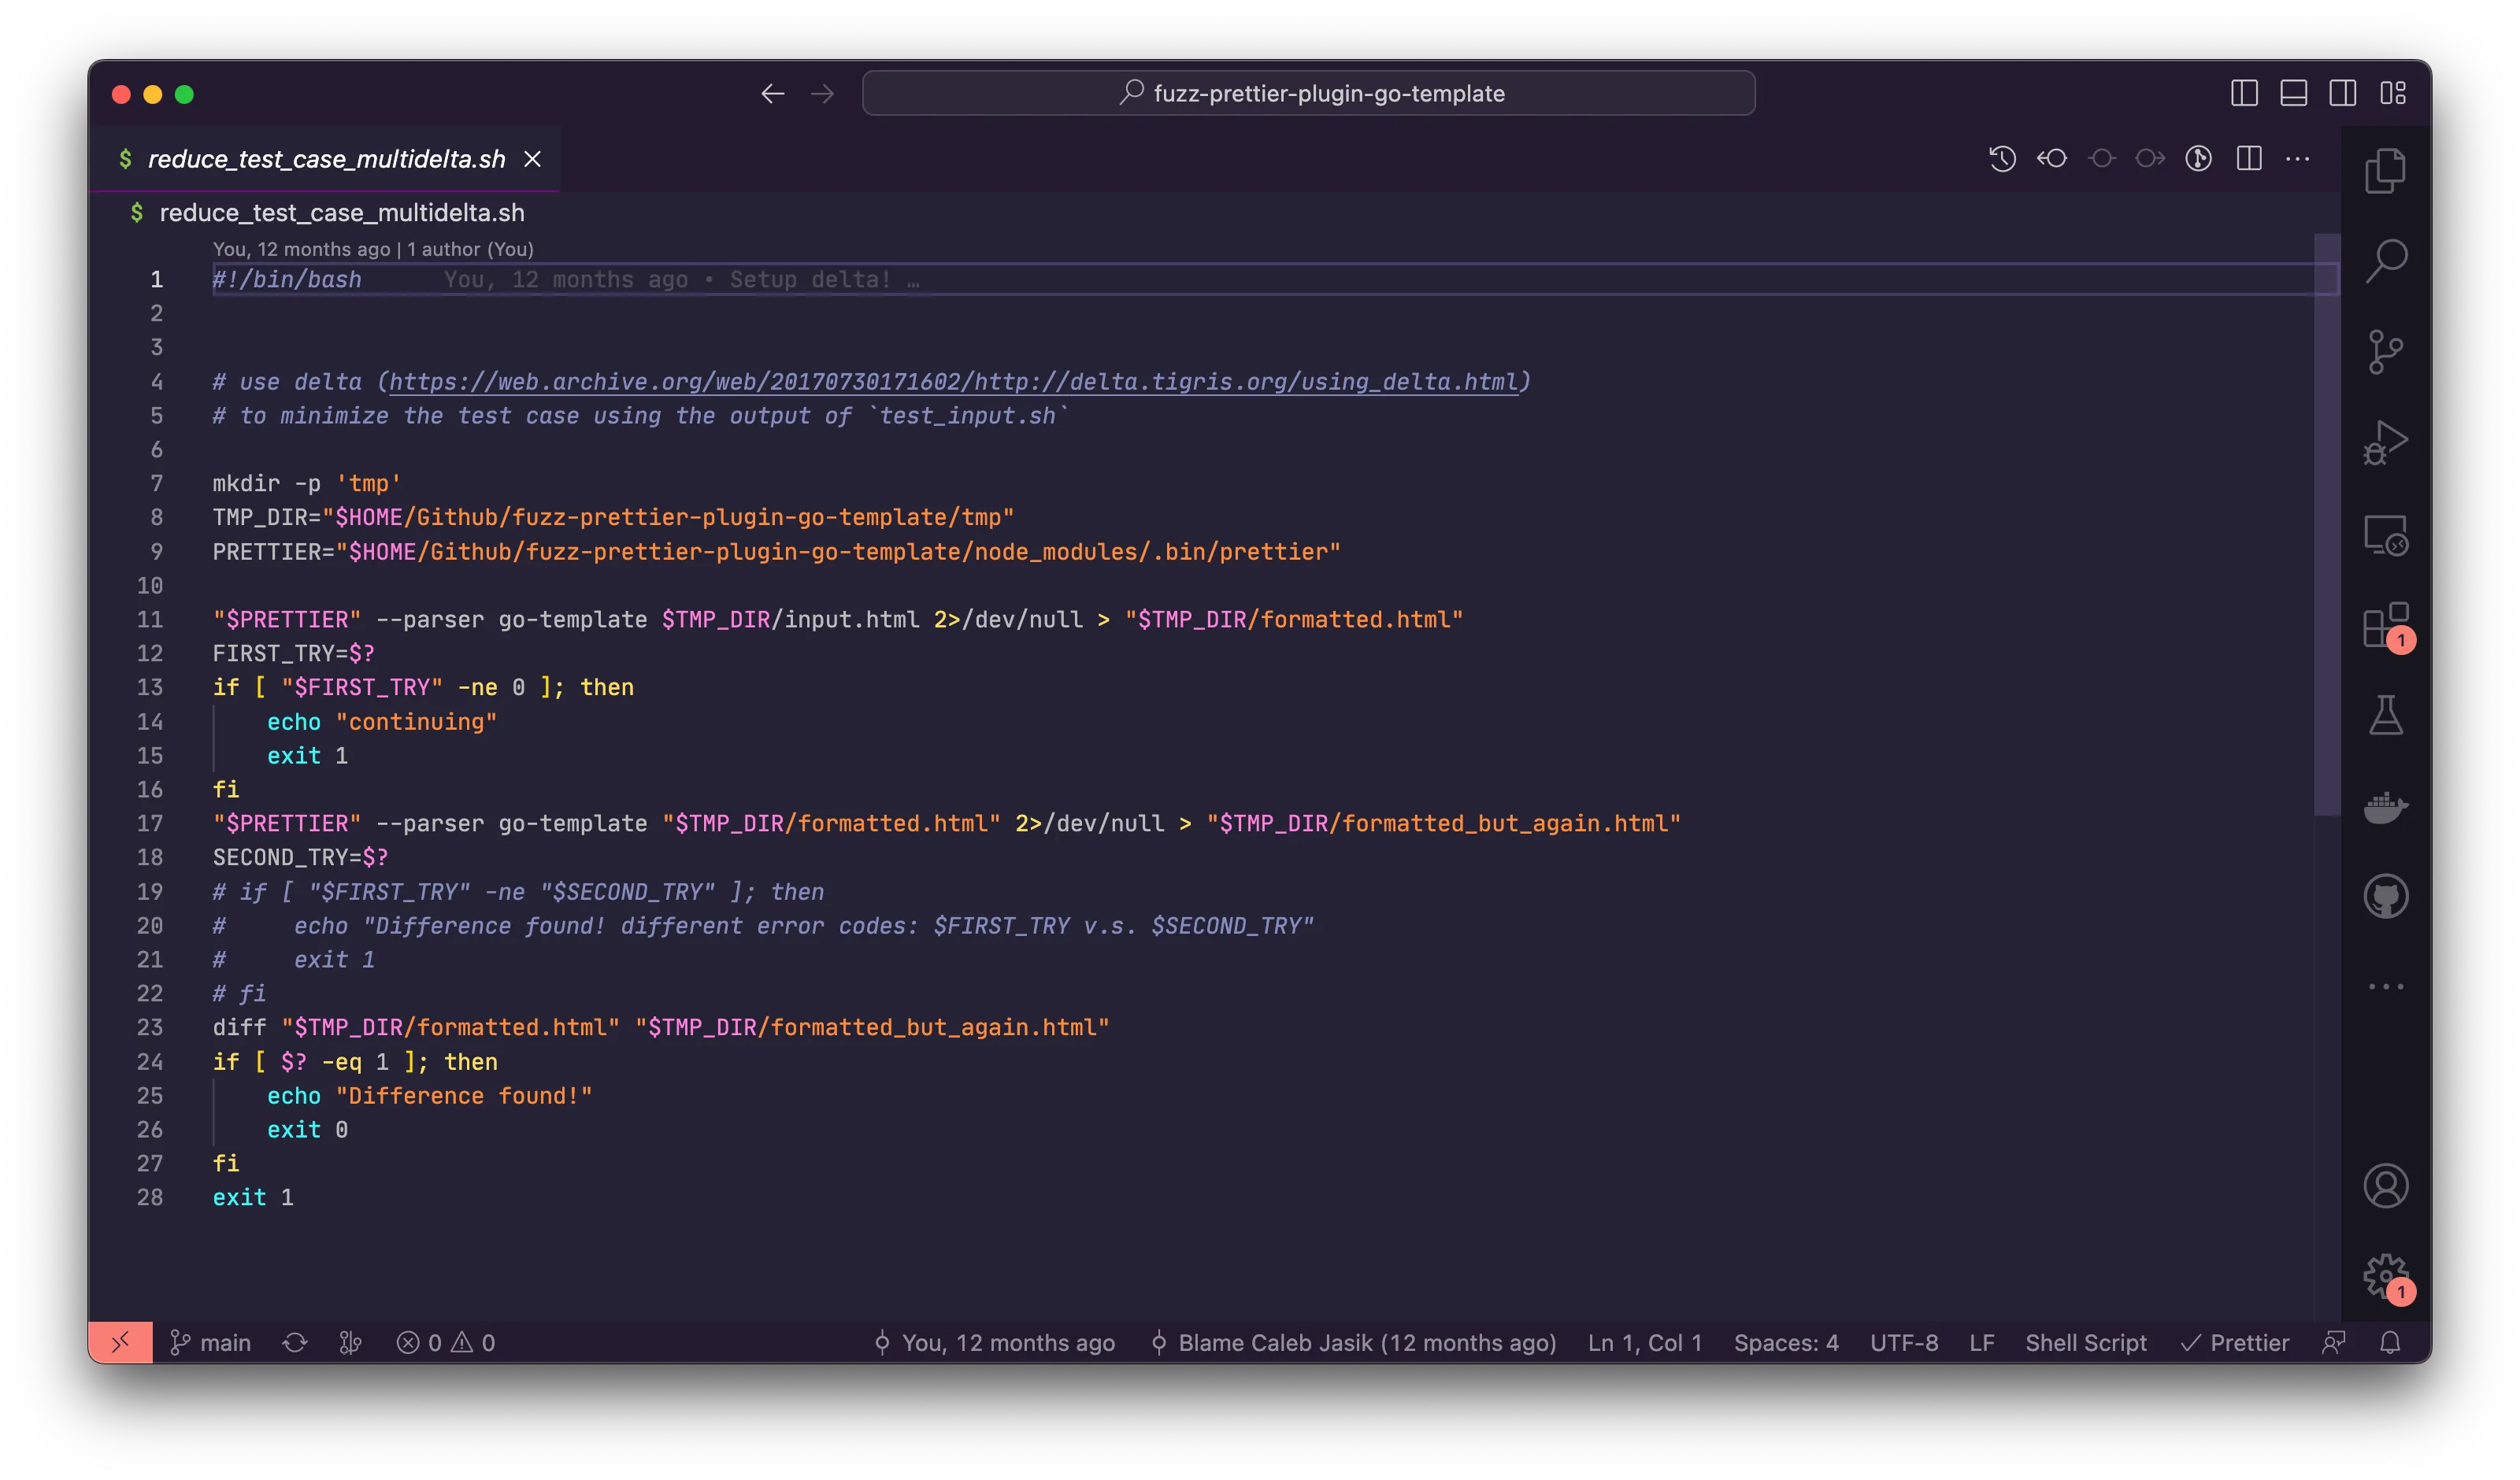This screenshot has width=2520, height=1480.
Task: Click the Shell Script language mode
Action: (x=2085, y=1343)
